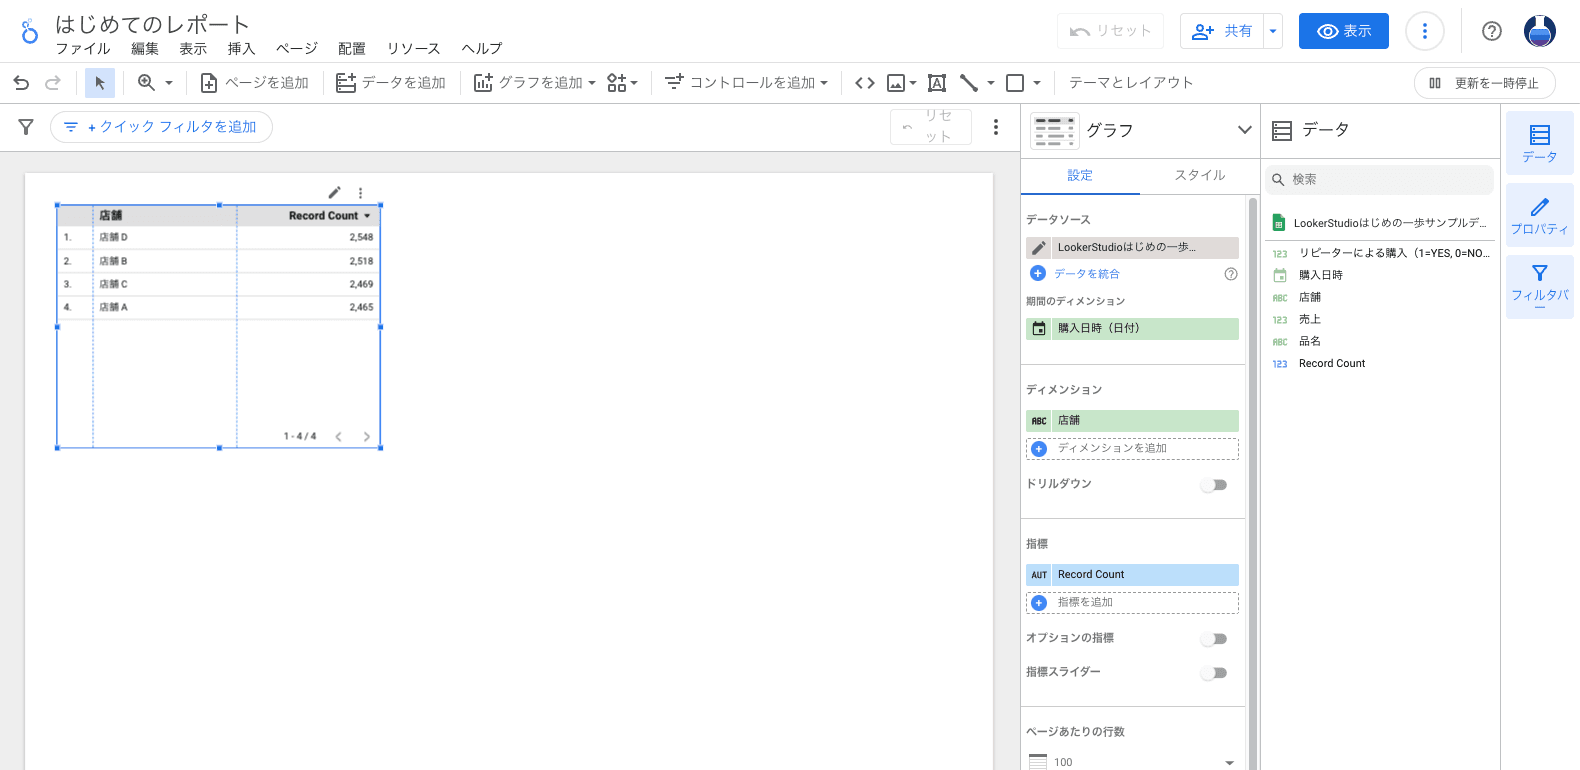Edit data source via pencil icon
This screenshot has width=1580, height=770.
tap(1039, 248)
